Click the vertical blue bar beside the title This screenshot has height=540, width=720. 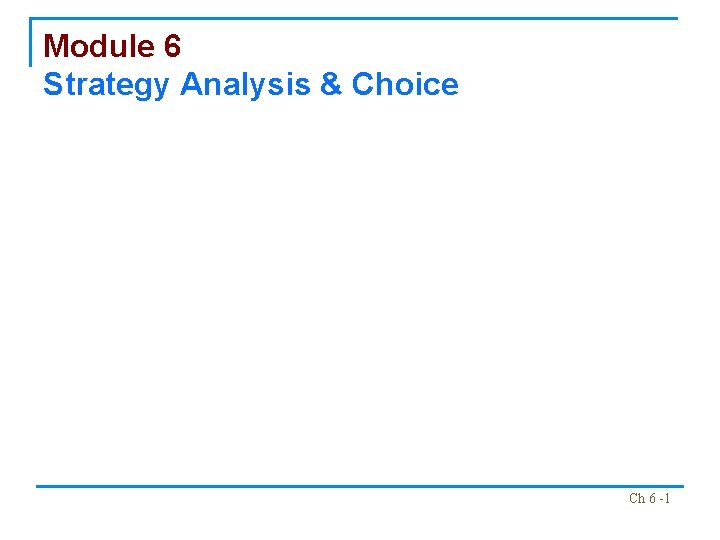click(31, 43)
